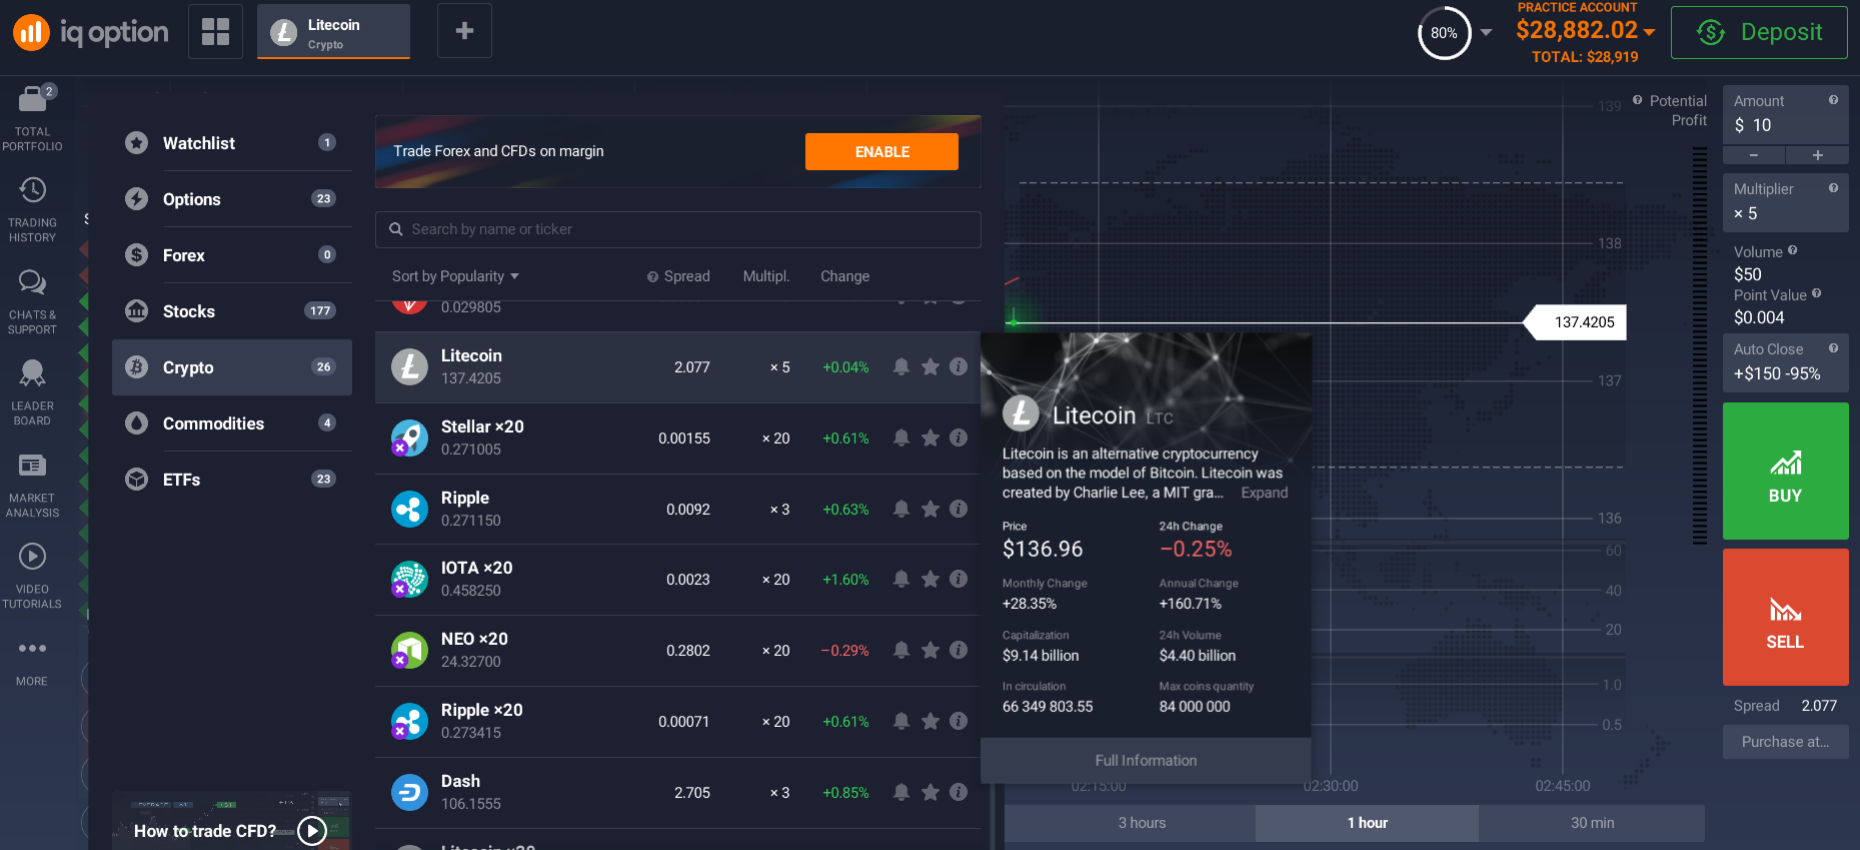Toggle favorite star for Ripple ×20
The image size is (1860, 850).
[930, 721]
